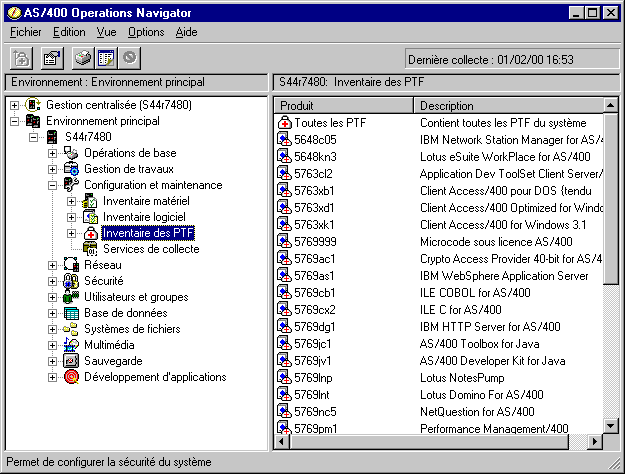Open the Options menu
The height and width of the screenshot is (474, 625).
146,32
